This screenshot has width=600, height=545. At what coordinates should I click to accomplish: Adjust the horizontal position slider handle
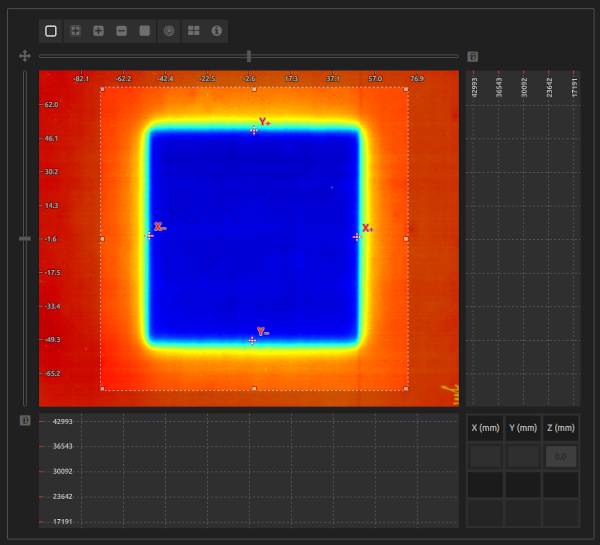coord(249,56)
